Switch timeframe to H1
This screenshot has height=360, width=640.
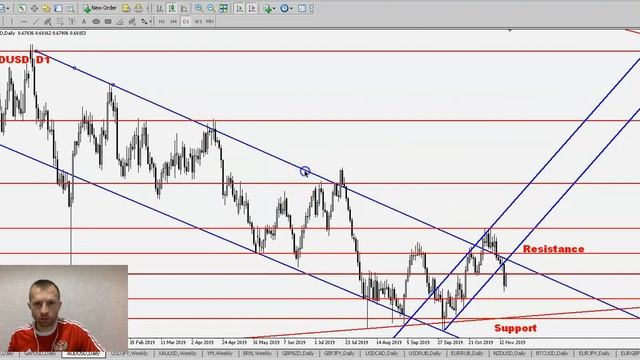(x=162, y=21)
